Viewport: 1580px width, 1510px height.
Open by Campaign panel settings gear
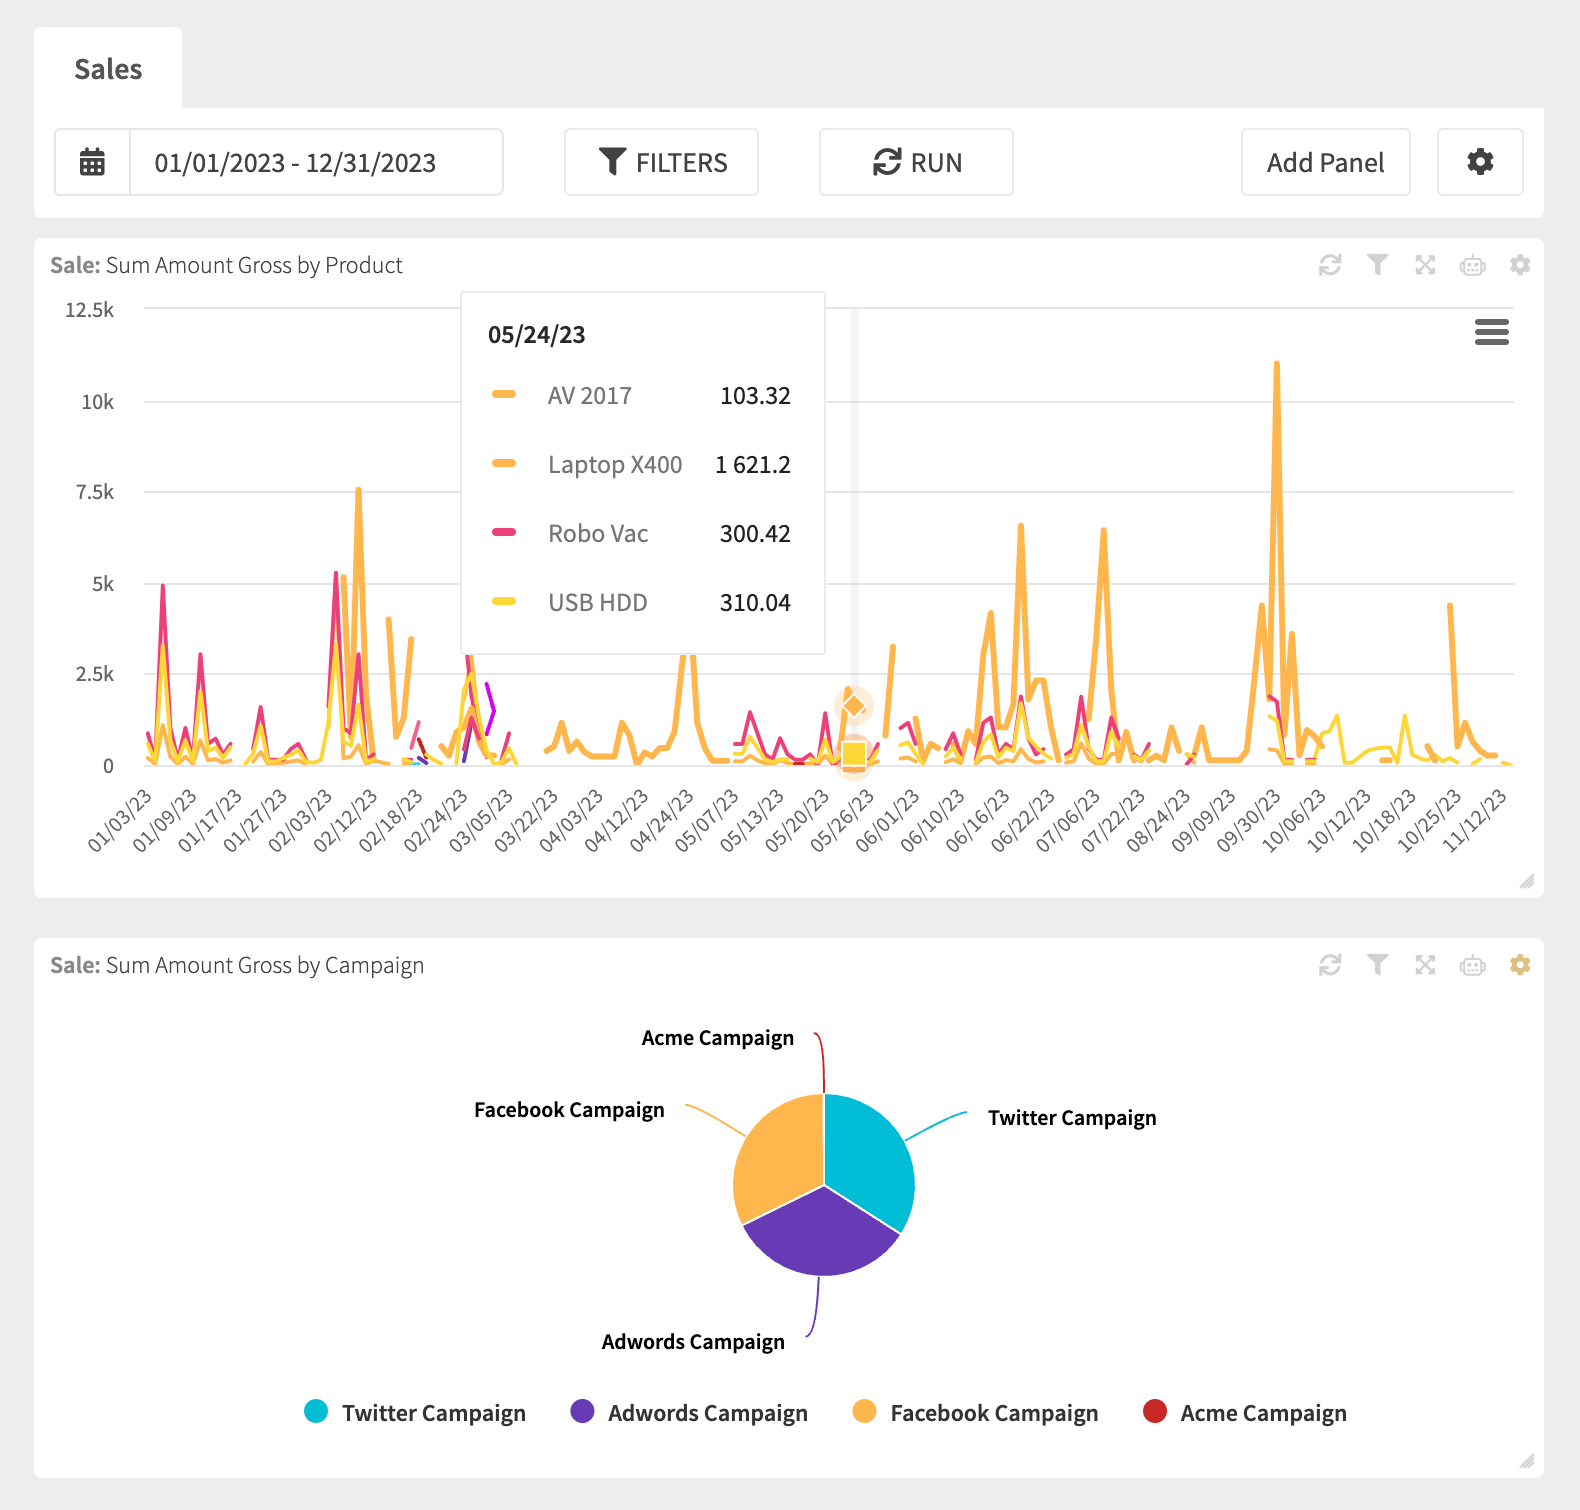1520,965
